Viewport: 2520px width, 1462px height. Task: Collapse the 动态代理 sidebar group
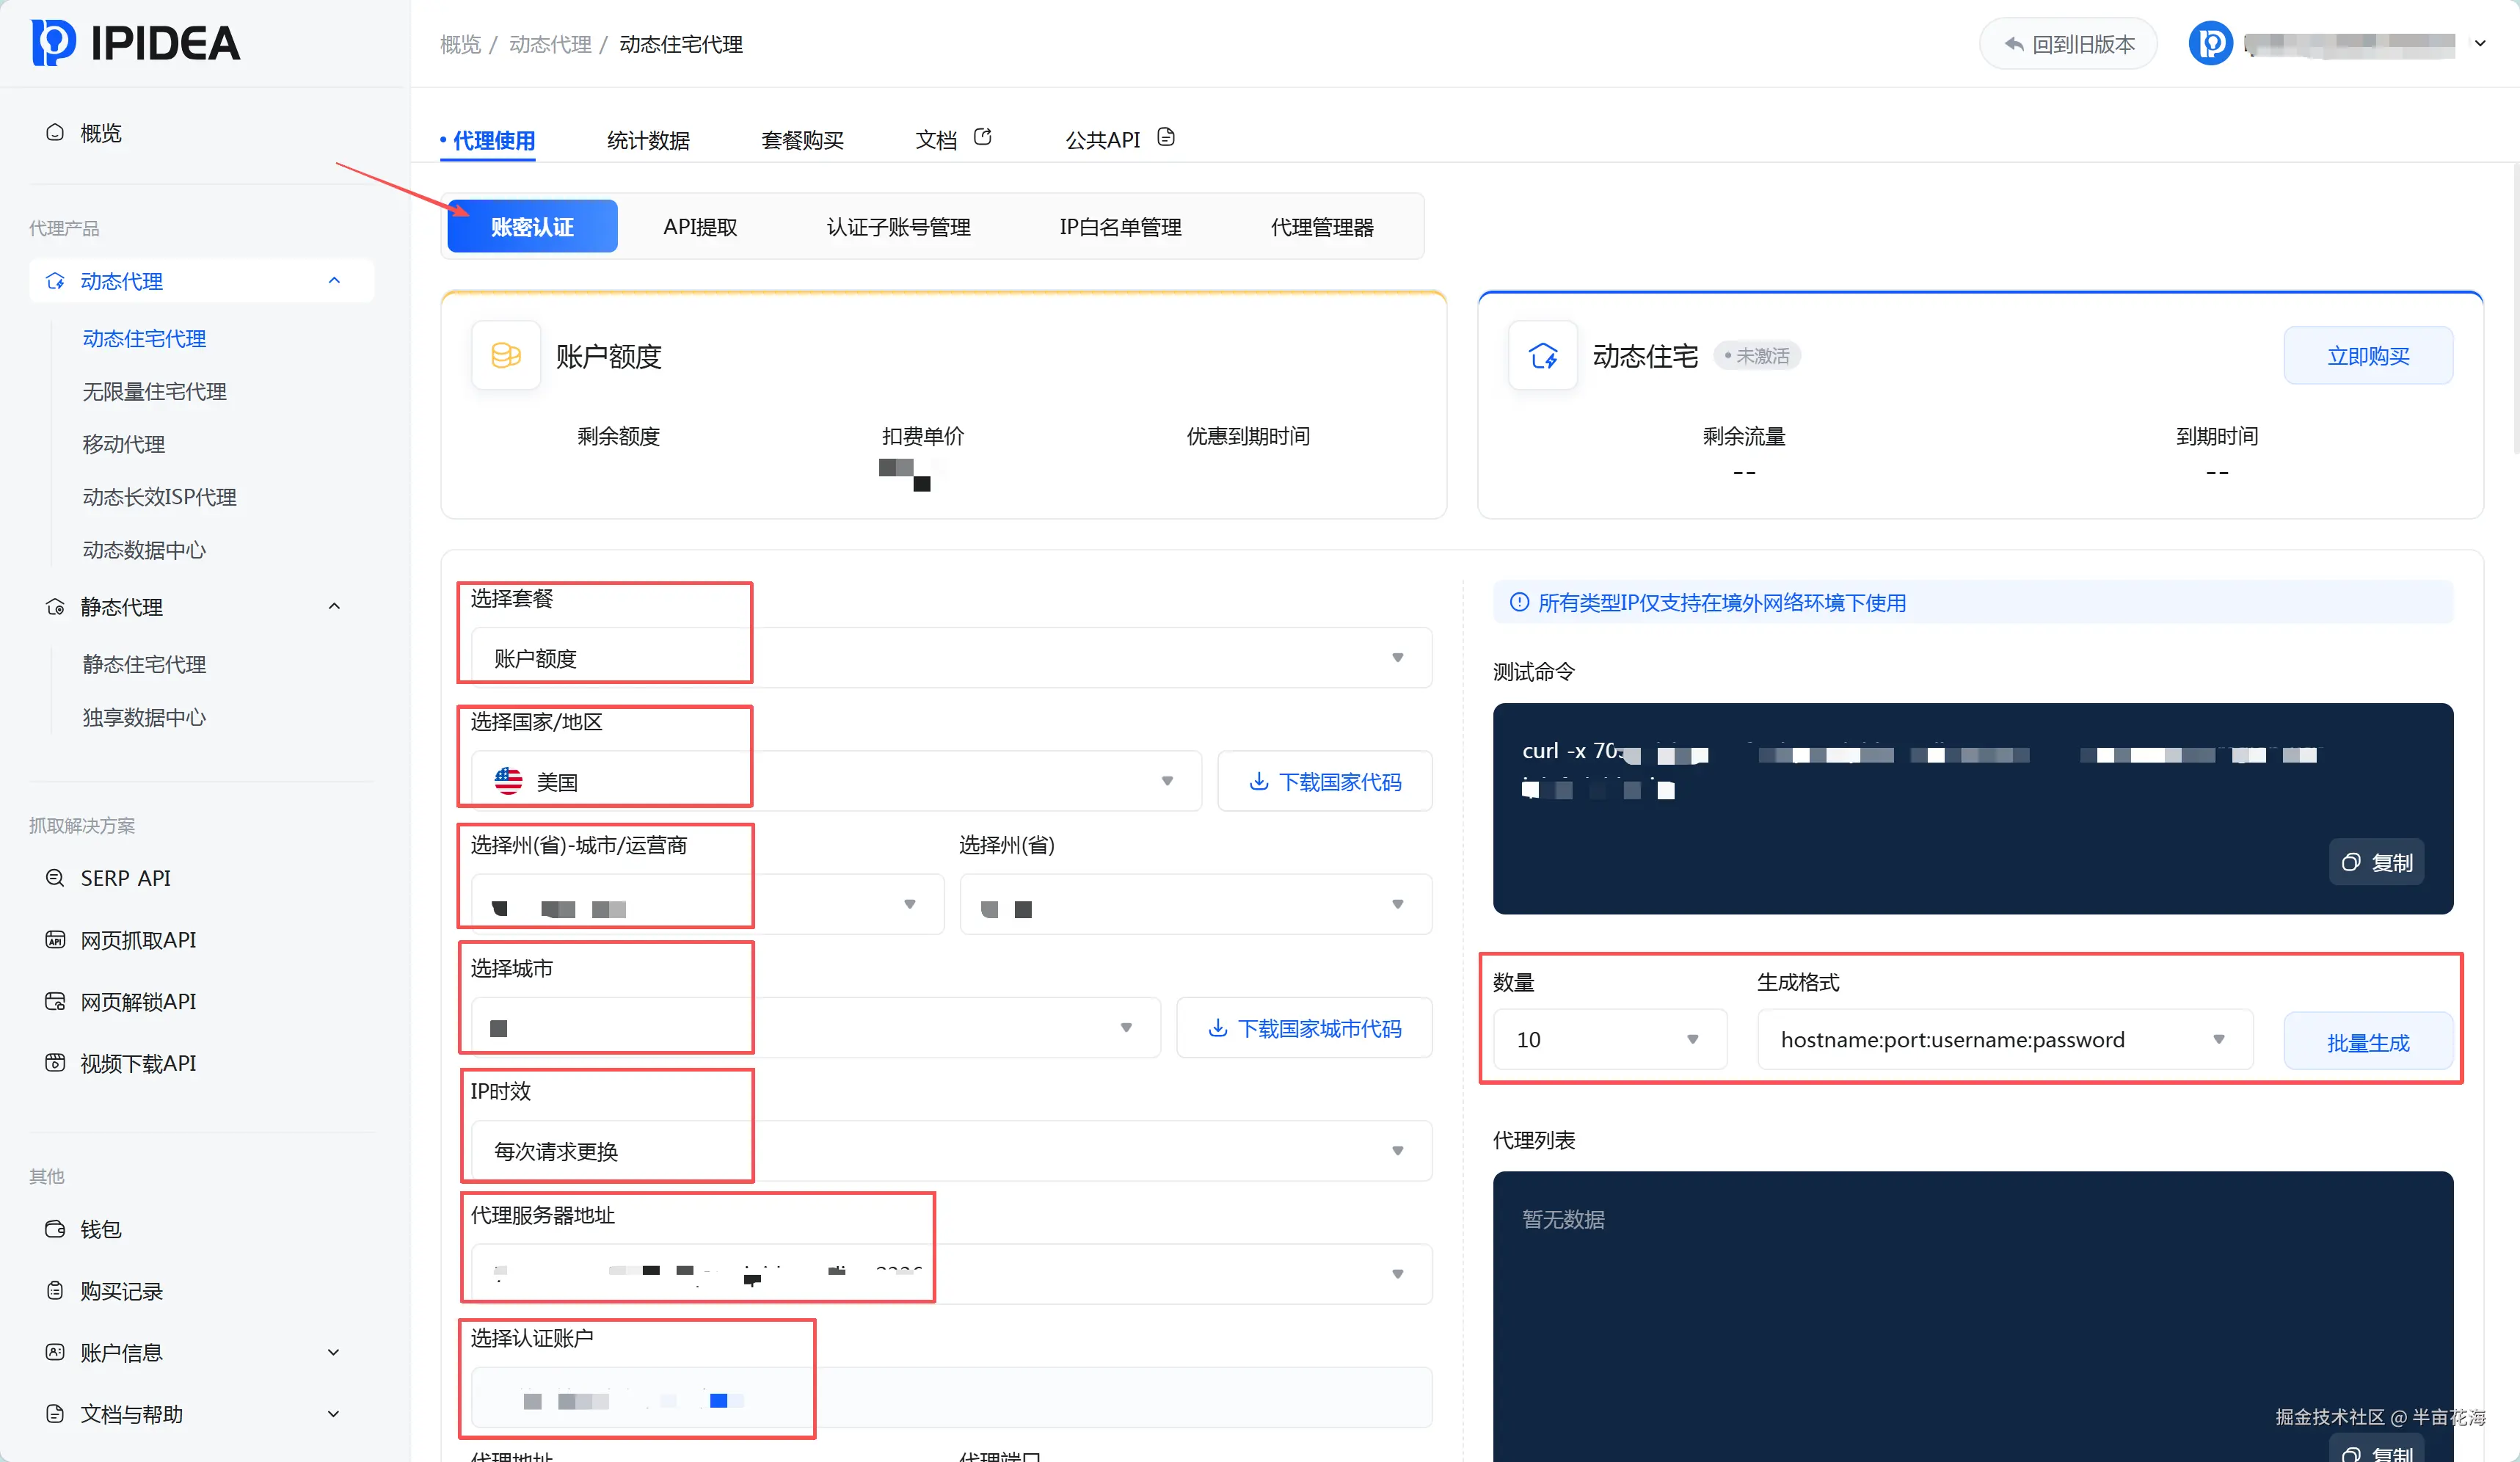[x=334, y=281]
